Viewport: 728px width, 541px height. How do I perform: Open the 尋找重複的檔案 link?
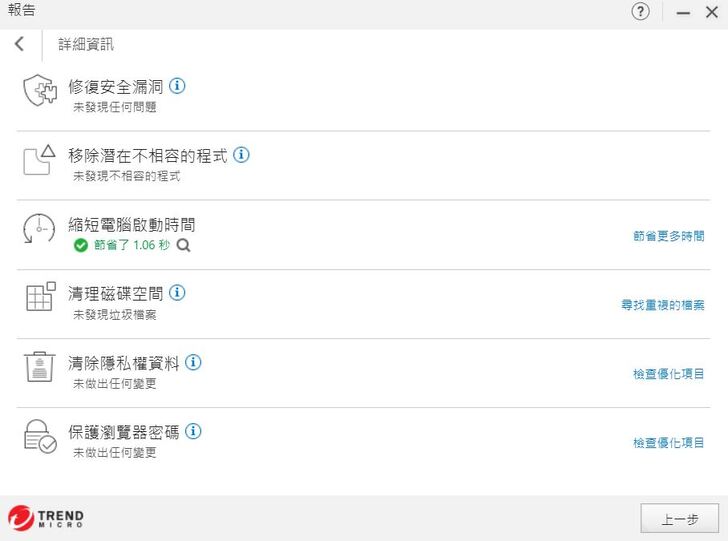pos(662,305)
